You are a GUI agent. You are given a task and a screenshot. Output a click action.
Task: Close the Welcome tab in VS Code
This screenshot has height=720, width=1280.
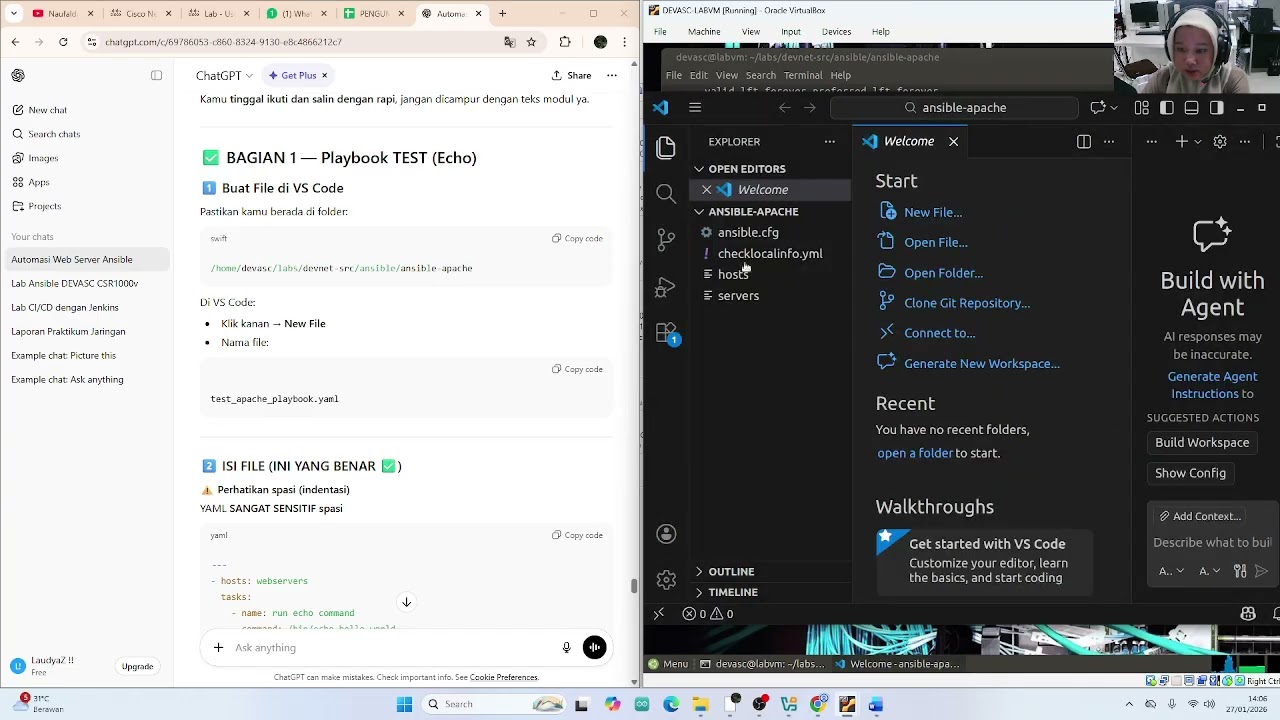(x=953, y=142)
